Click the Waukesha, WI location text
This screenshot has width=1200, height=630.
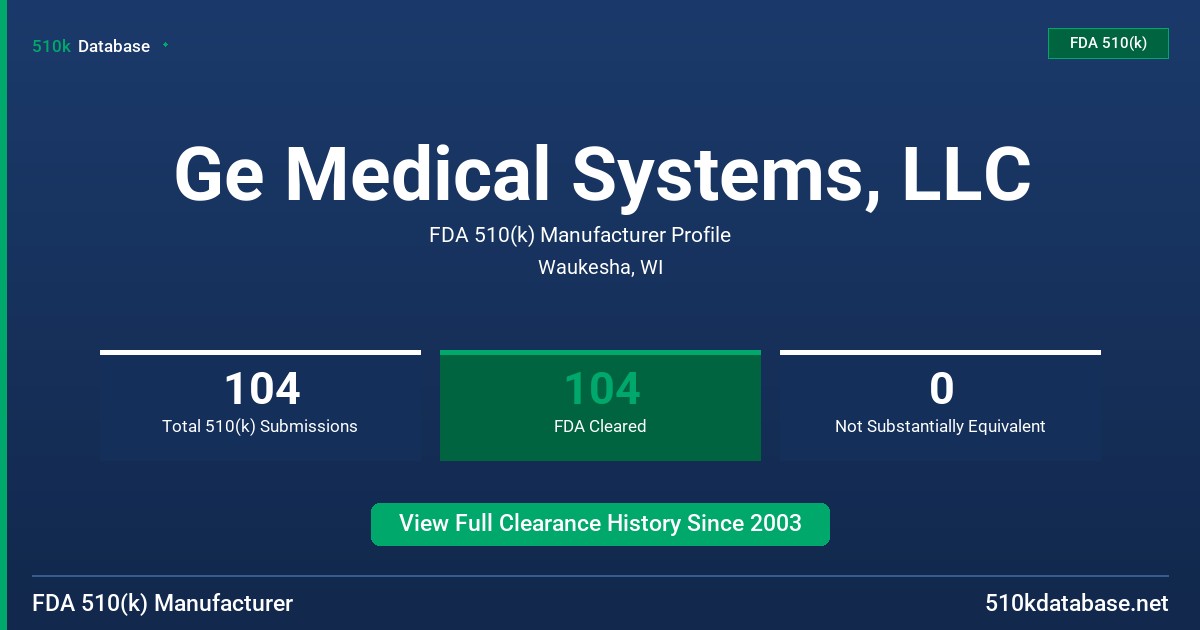pos(600,268)
